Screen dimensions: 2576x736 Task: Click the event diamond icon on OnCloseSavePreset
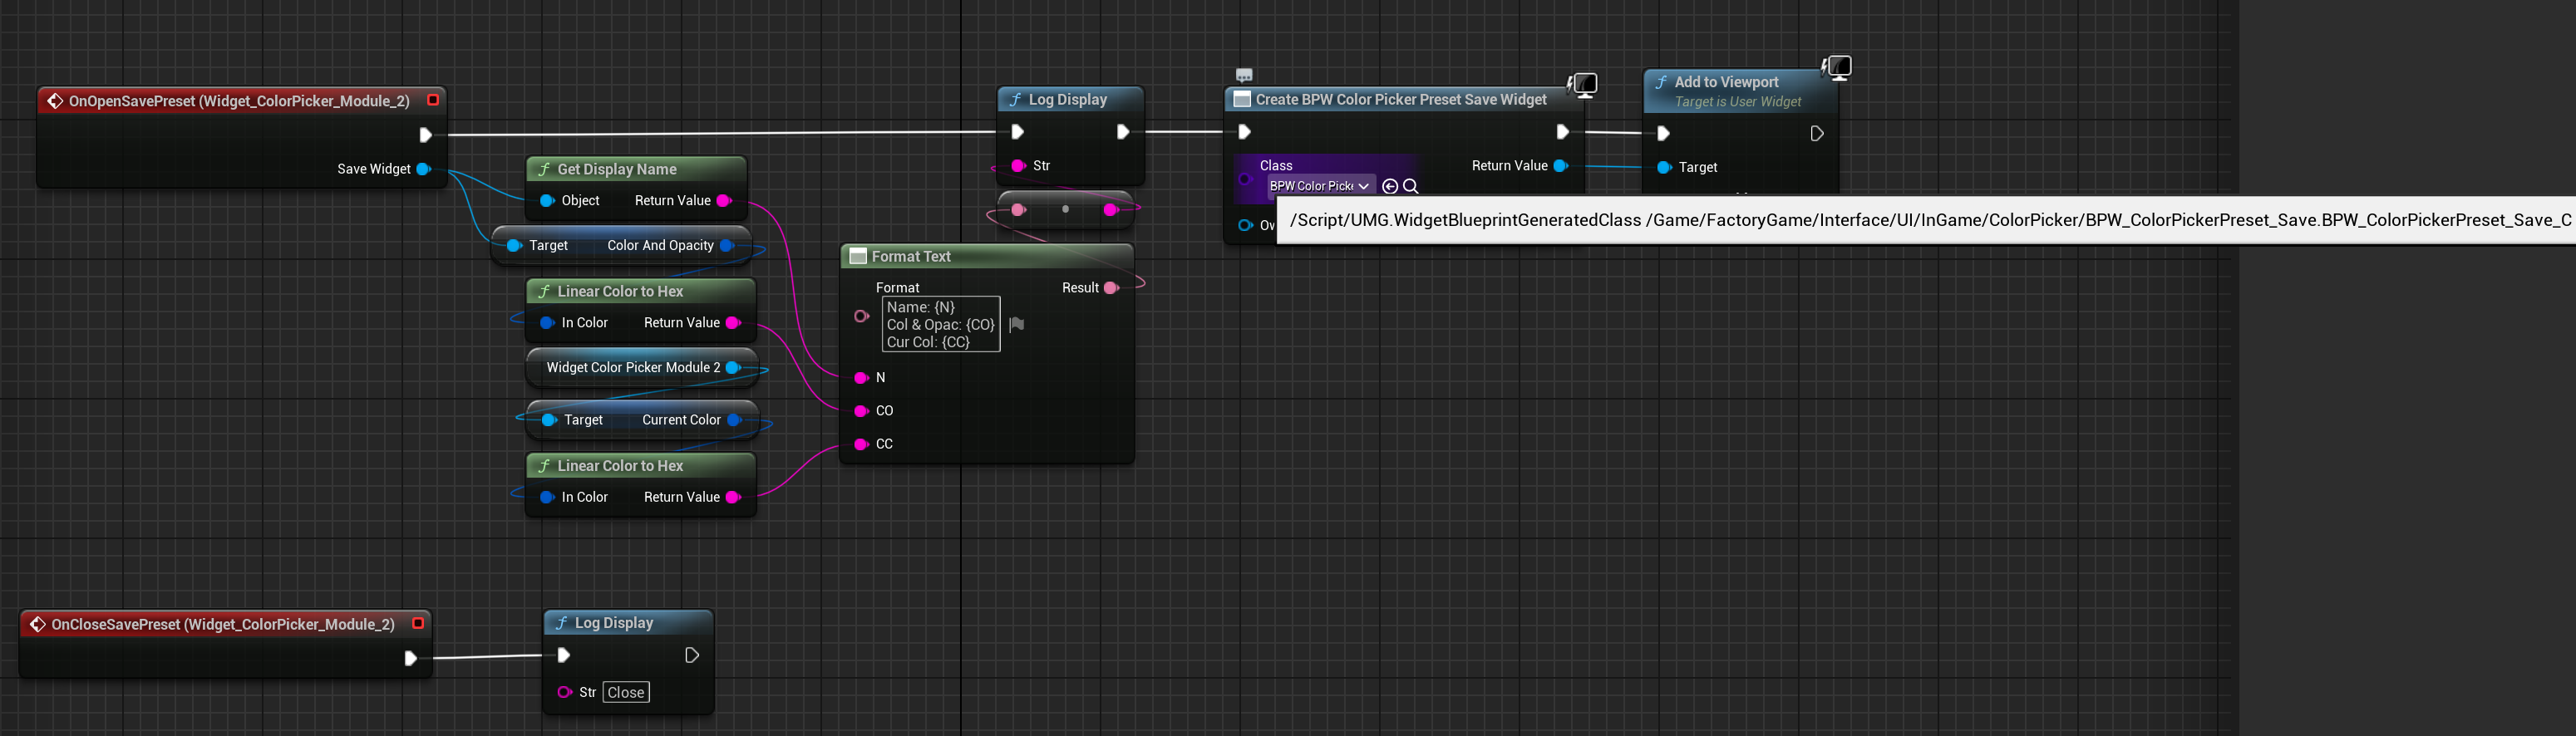pos(38,625)
